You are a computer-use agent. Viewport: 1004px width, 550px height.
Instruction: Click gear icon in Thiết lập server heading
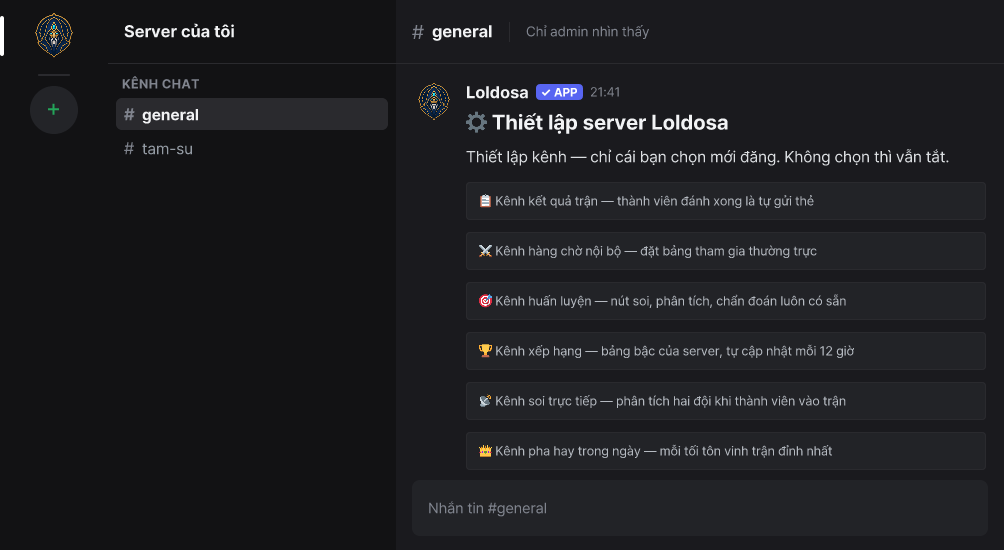476,122
